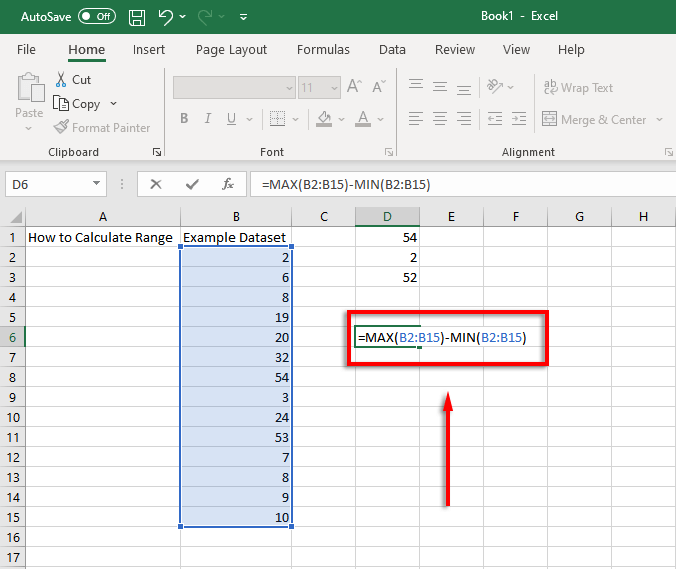Toggle Bold formatting
Viewport: 676px width, 569px height.
(x=184, y=119)
